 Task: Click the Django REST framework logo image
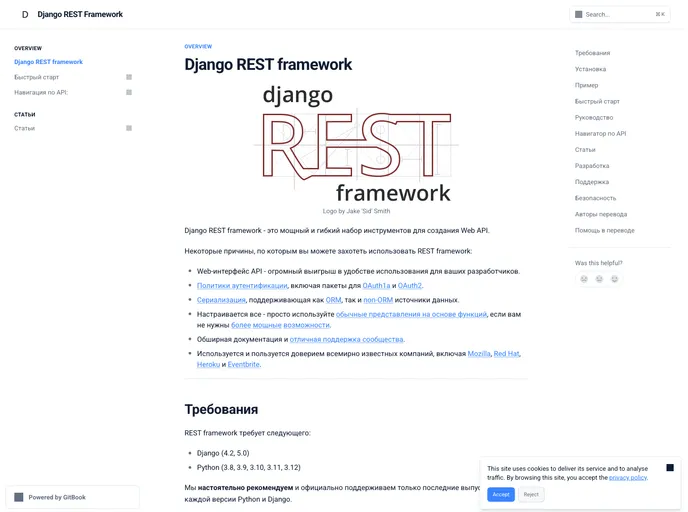[x=356, y=143]
